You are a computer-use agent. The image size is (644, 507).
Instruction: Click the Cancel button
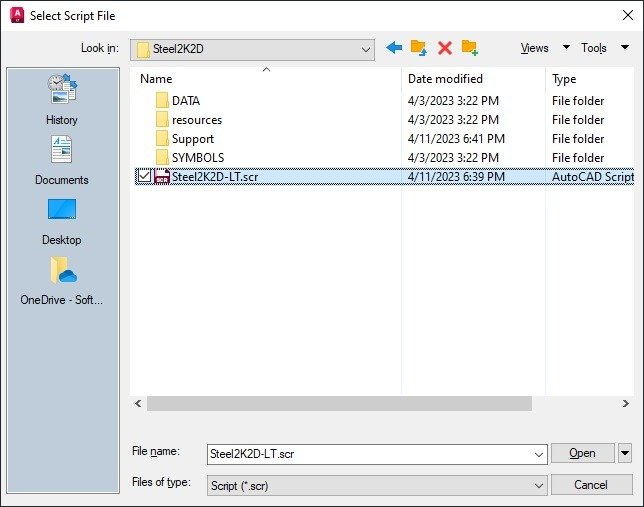[591, 485]
